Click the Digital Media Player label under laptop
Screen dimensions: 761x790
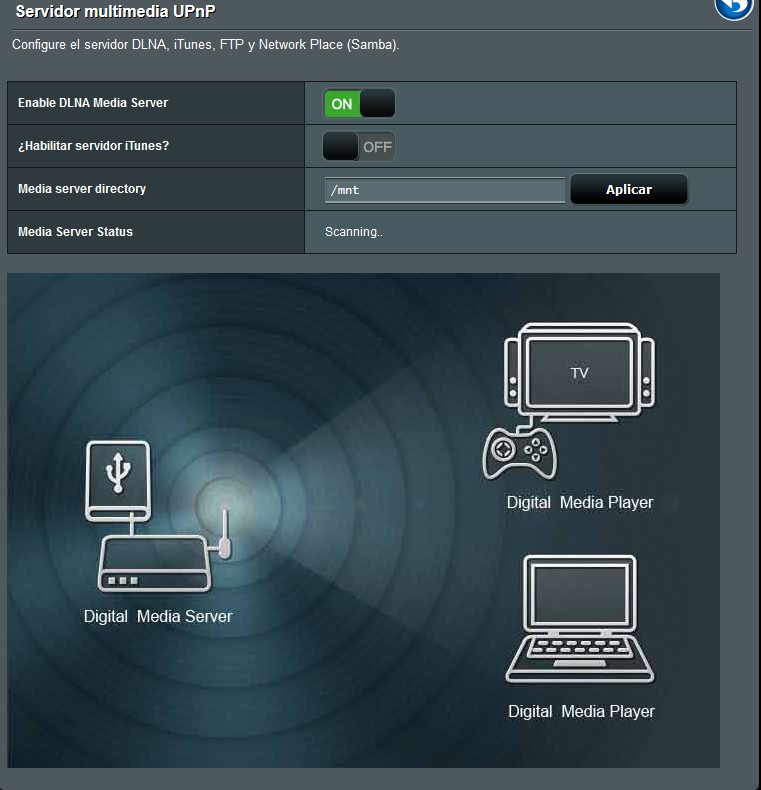pos(582,711)
